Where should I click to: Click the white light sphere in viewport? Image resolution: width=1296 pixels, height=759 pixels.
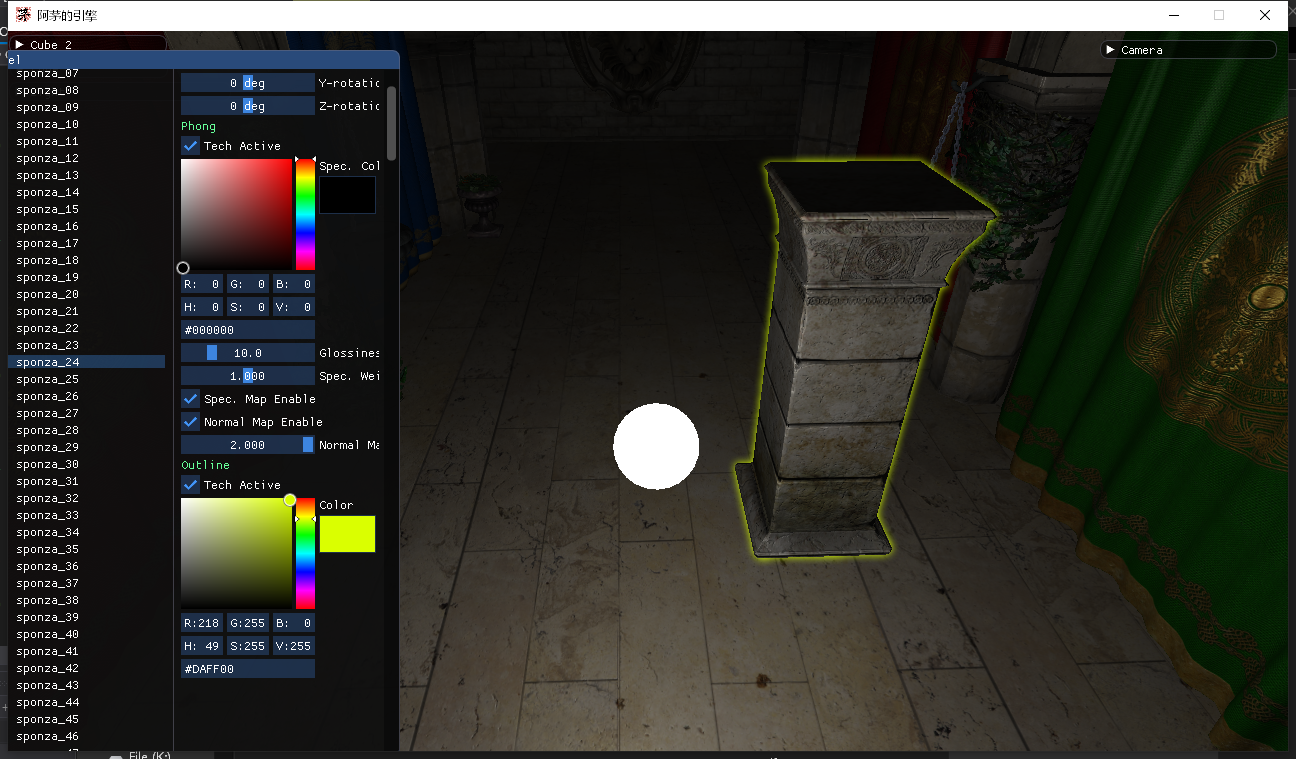pyautogui.click(x=656, y=446)
